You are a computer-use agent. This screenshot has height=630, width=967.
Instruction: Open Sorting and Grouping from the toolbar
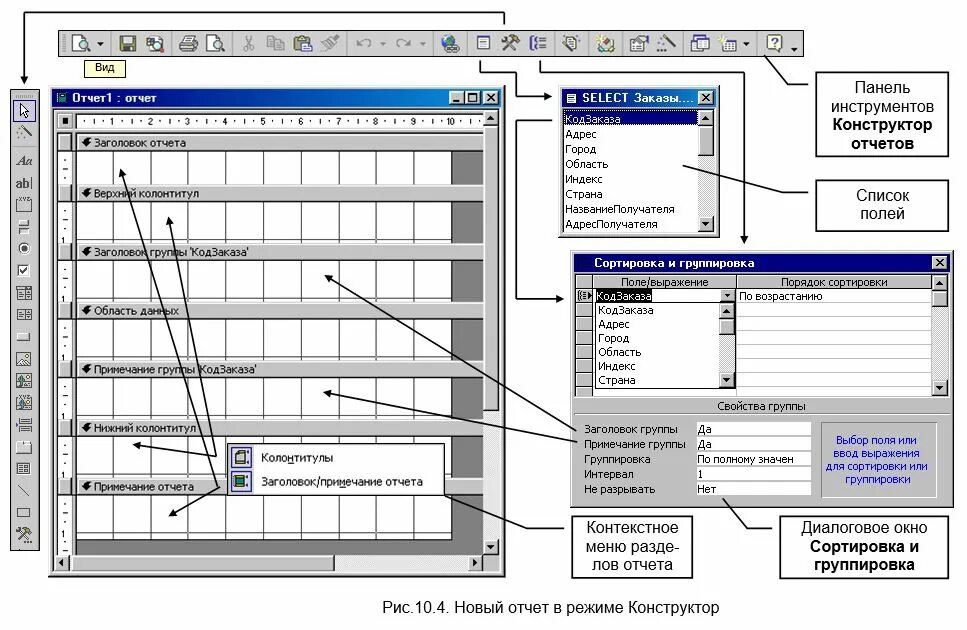[538, 44]
